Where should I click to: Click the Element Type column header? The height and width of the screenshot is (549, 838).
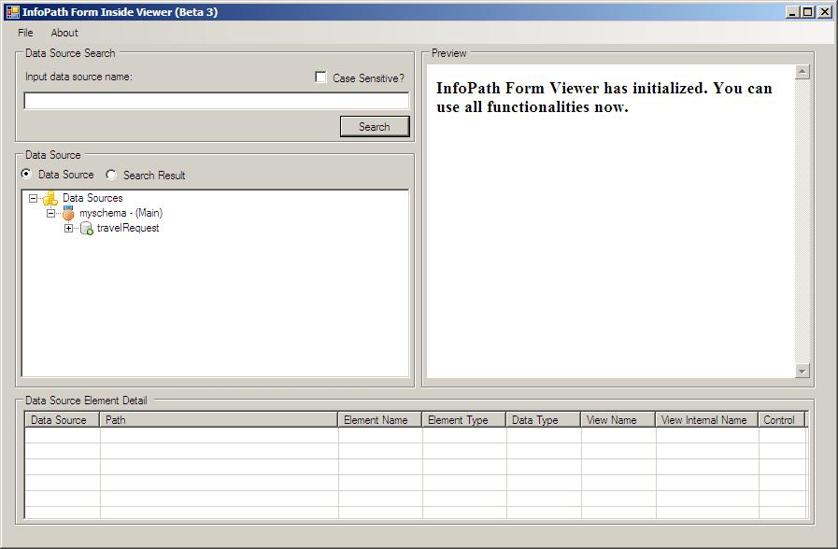(464, 420)
